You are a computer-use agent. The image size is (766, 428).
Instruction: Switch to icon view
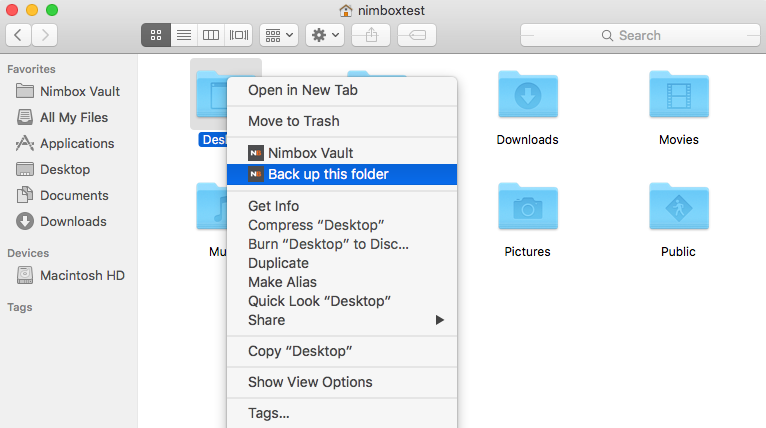(x=156, y=35)
